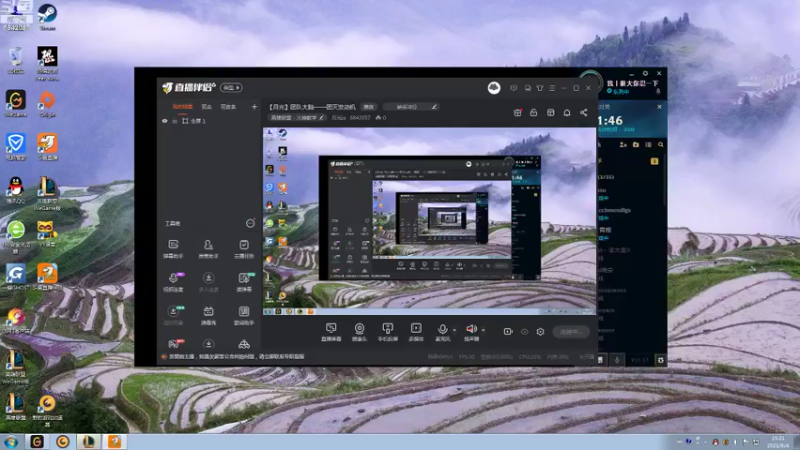Toggle visibility eye for 全屏 1 source
The image size is (800, 450).
(164, 121)
